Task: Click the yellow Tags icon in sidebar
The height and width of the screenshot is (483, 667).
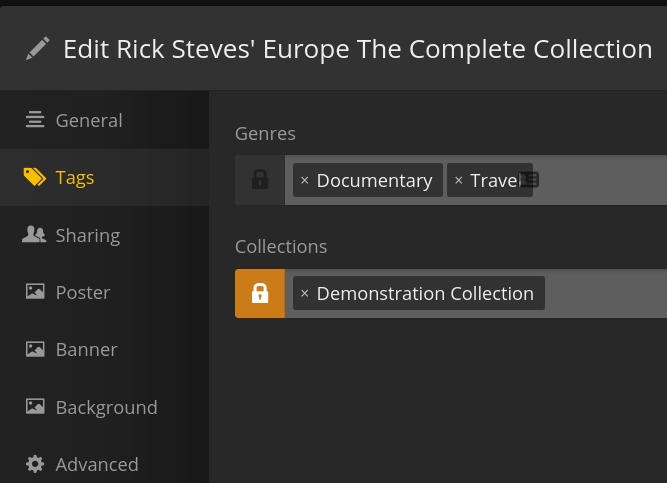Action: click(x=35, y=177)
